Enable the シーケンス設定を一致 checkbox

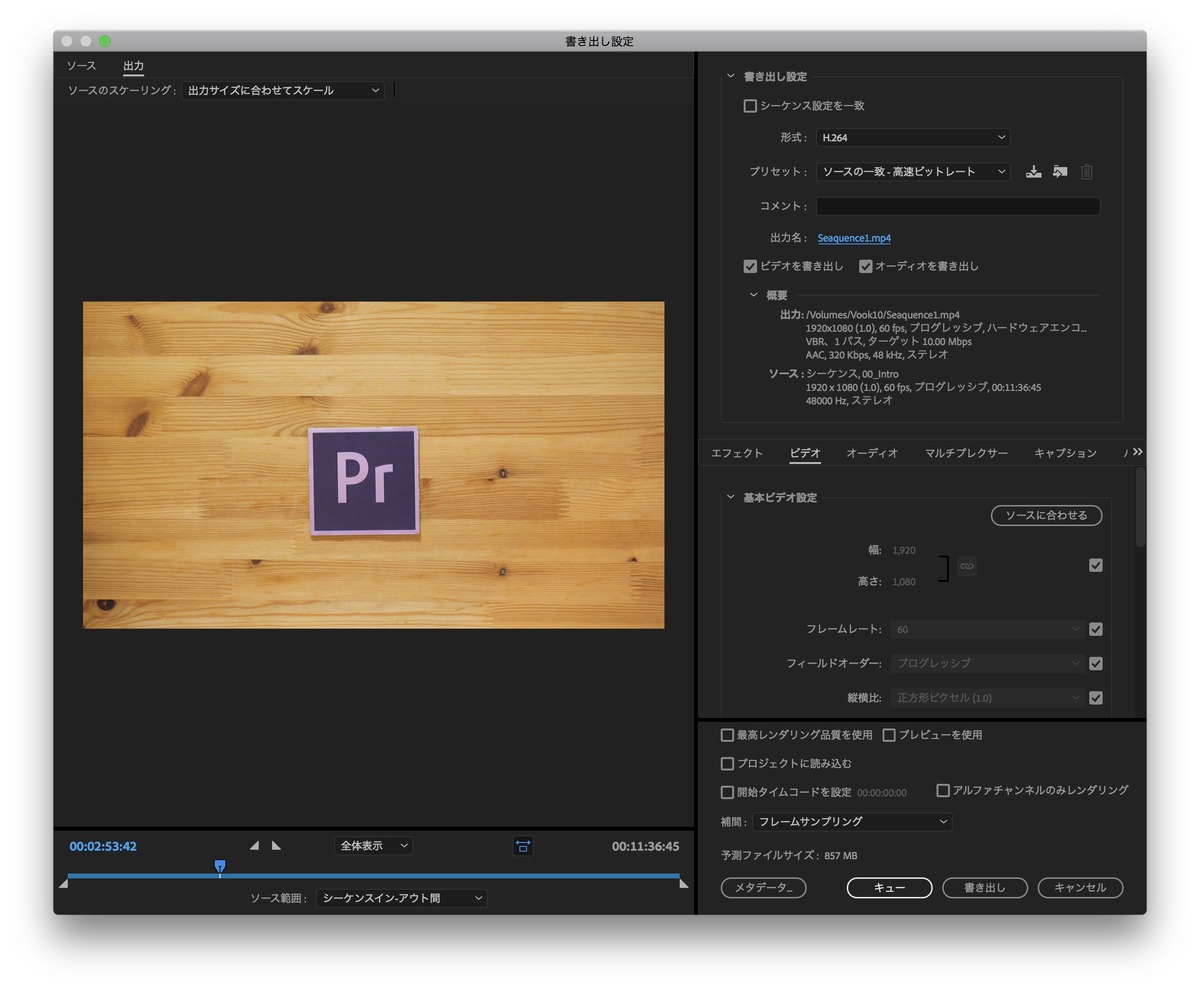point(750,106)
